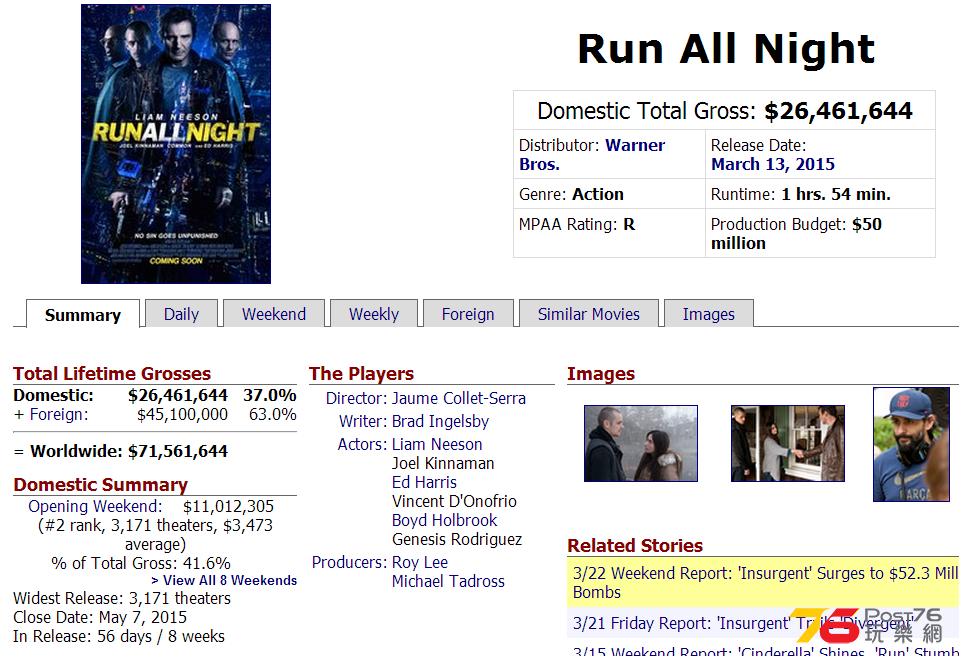
Task: Select the Widest Release 3,171 theaters text
Action: pos(122,599)
